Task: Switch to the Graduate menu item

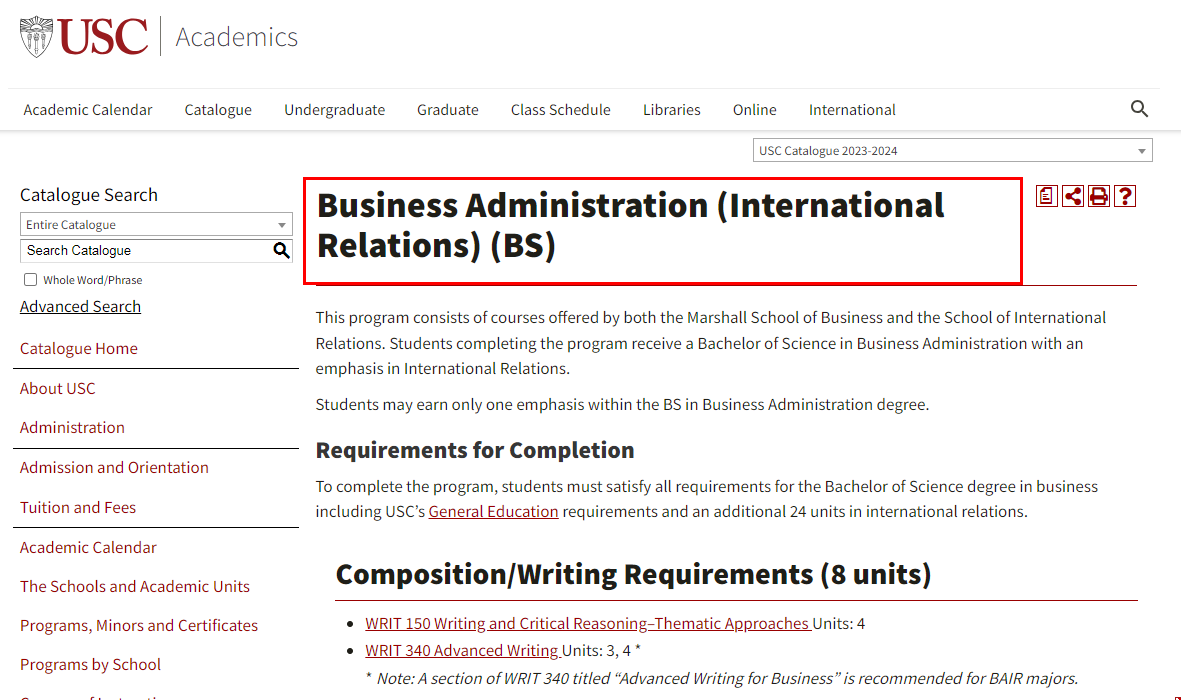Action: pyautogui.click(x=447, y=109)
